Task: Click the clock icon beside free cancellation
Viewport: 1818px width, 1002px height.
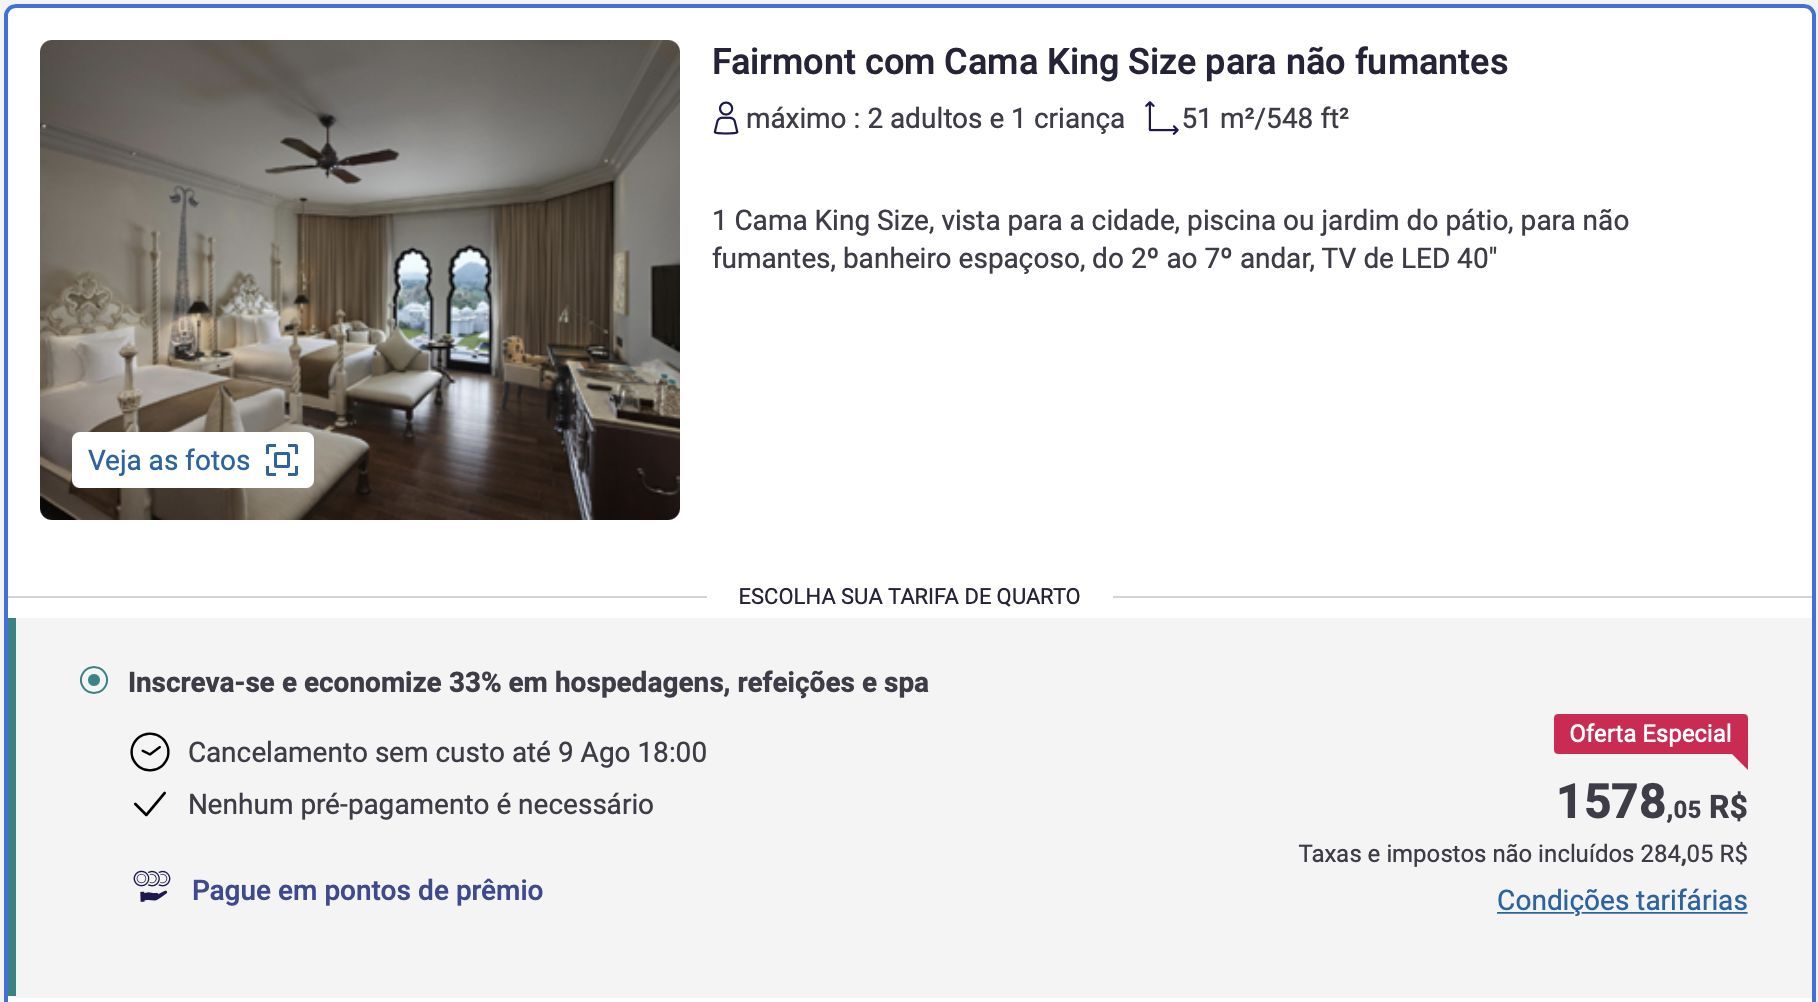Action: click(x=150, y=752)
